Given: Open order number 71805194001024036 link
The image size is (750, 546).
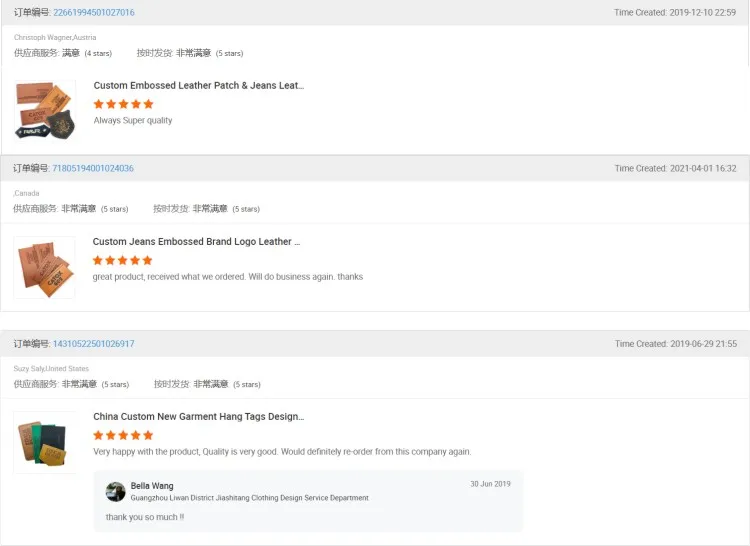Looking at the screenshot, I should click(x=92, y=168).
